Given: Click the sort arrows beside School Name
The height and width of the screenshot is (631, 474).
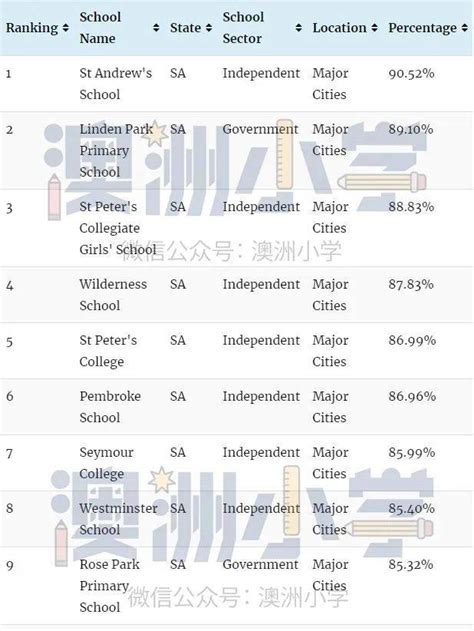Looking at the screenshot, I should coord(156,28).
